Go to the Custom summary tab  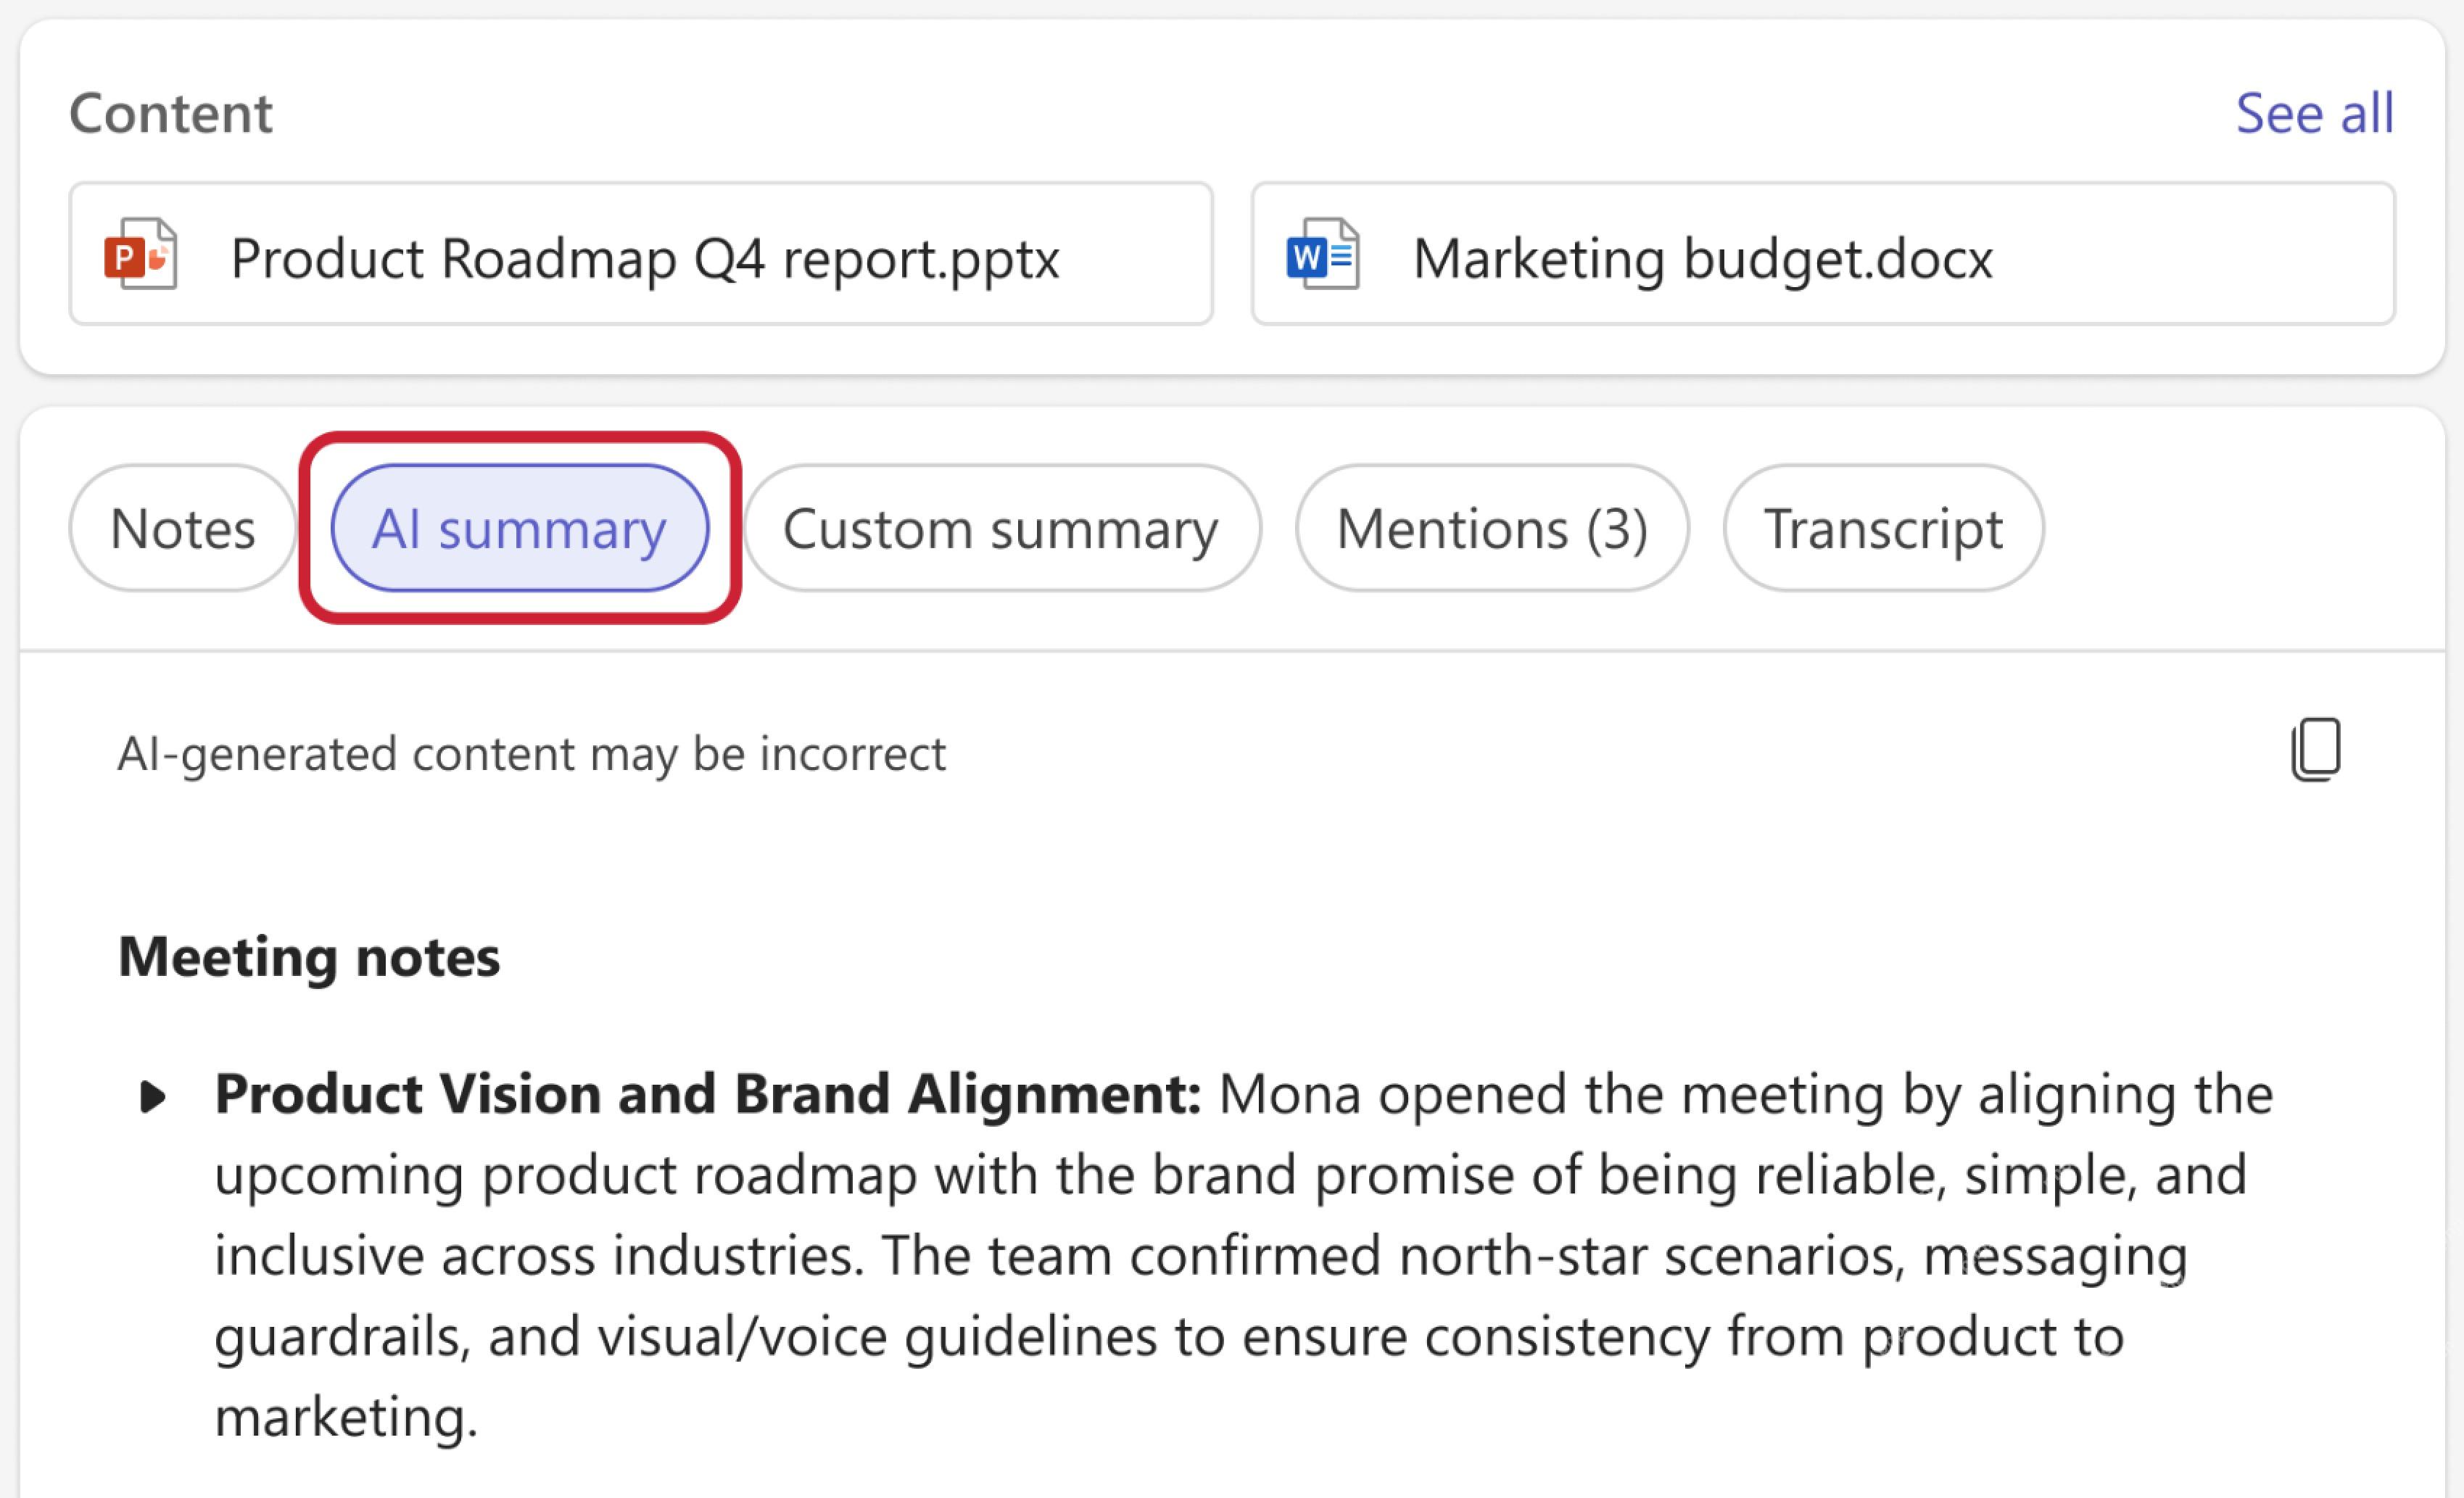tap(1001, 528)
